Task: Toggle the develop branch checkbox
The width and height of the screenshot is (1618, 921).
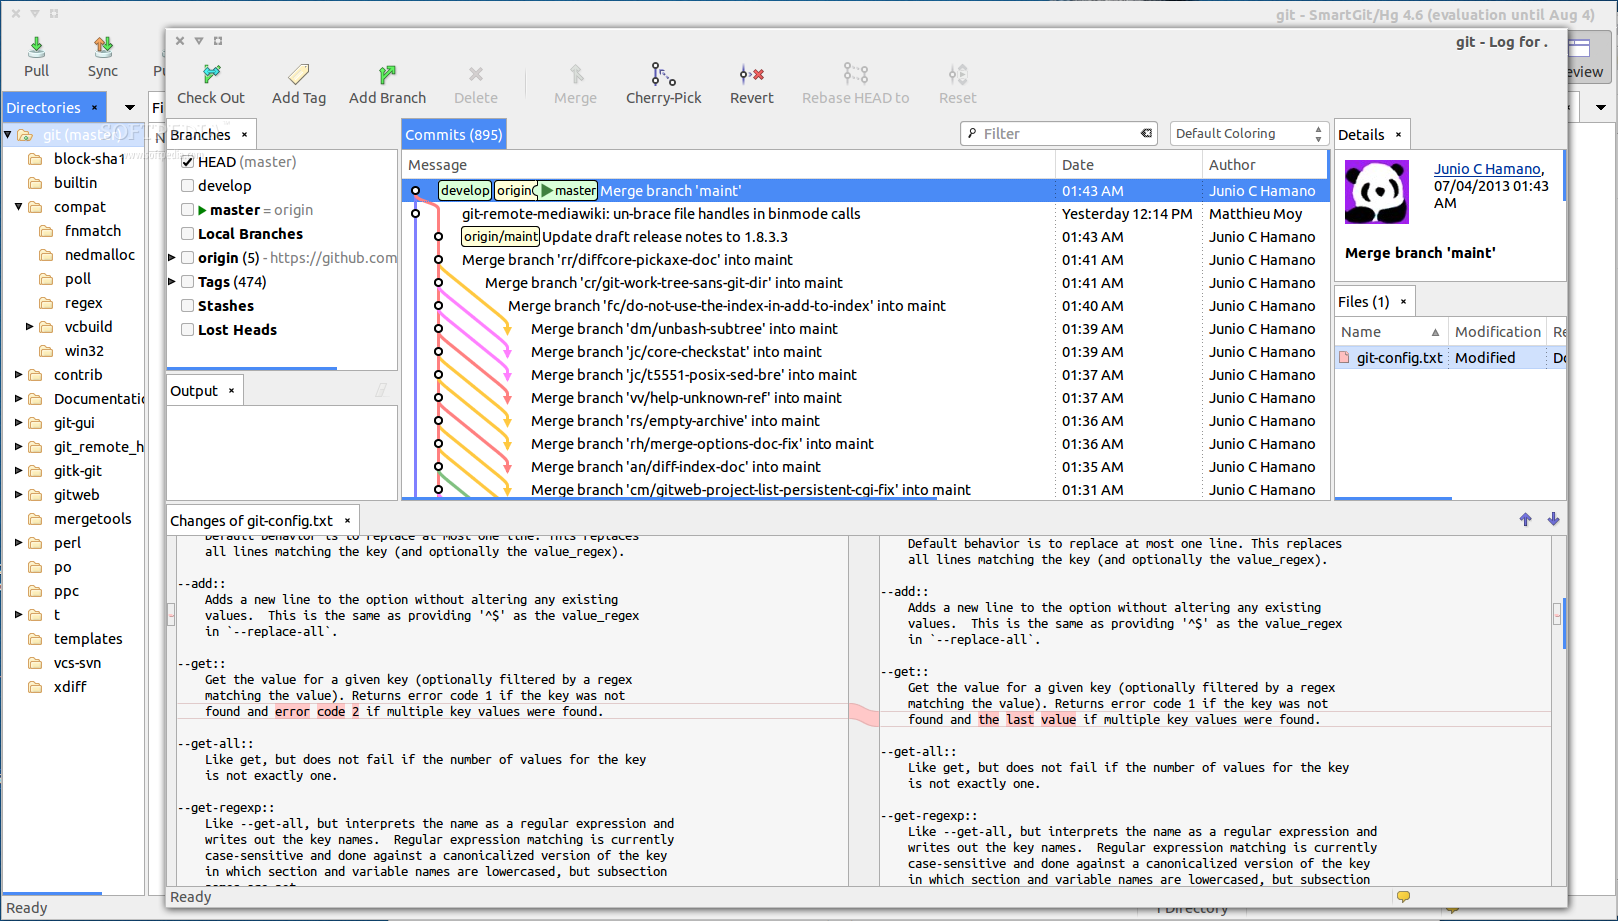Action: point(187,185)
